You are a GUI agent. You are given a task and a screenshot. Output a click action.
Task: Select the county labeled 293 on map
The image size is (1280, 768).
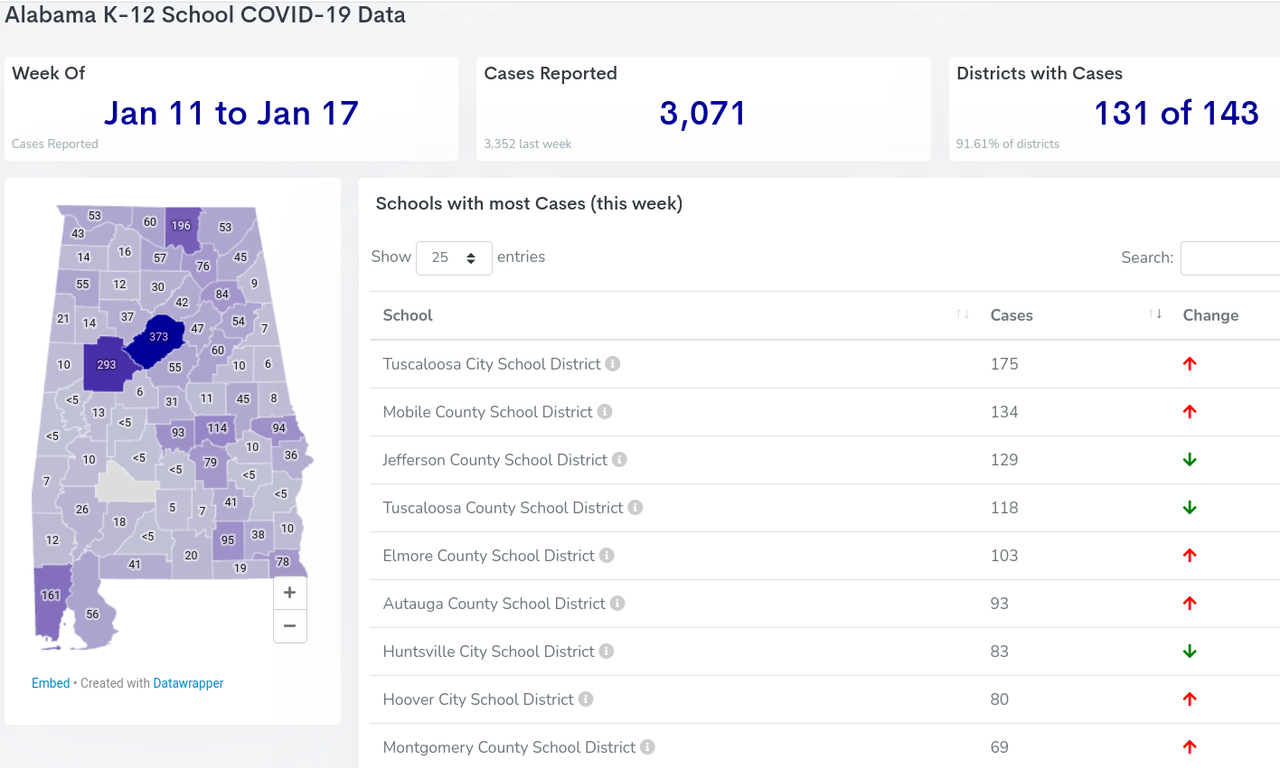click(106, 365)
